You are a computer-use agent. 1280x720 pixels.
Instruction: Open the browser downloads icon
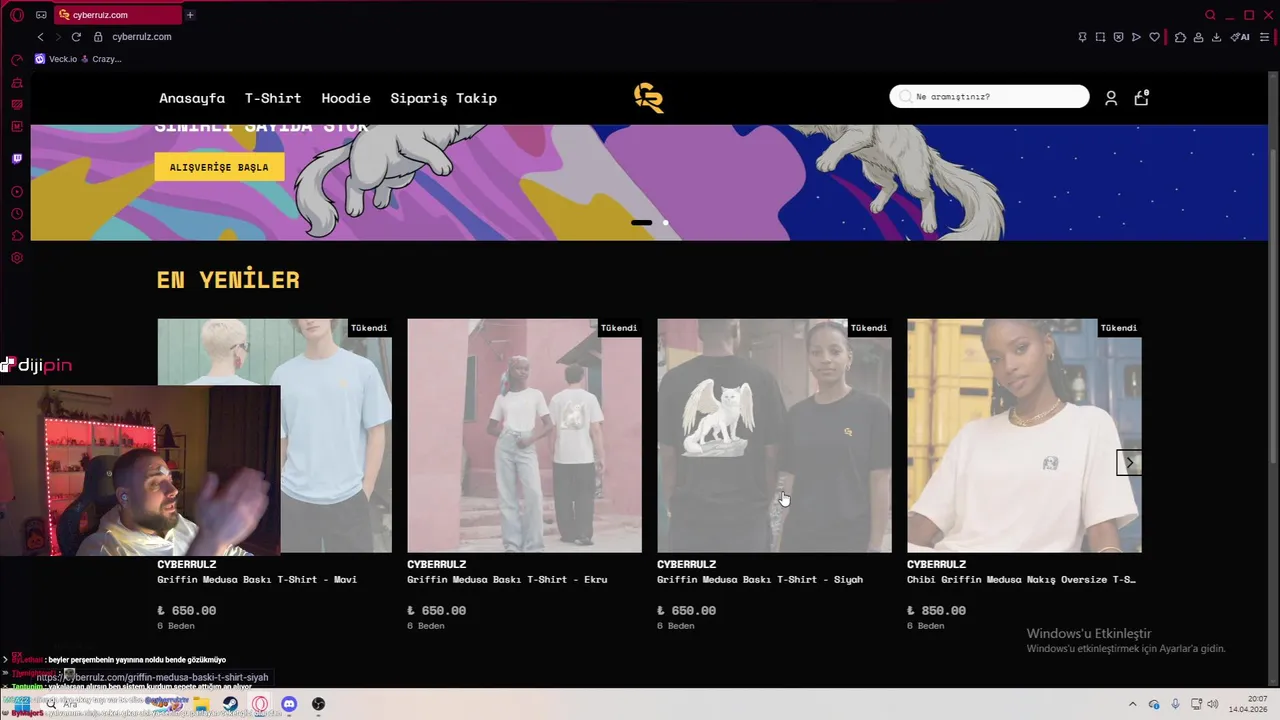[x=1216, y=37]
